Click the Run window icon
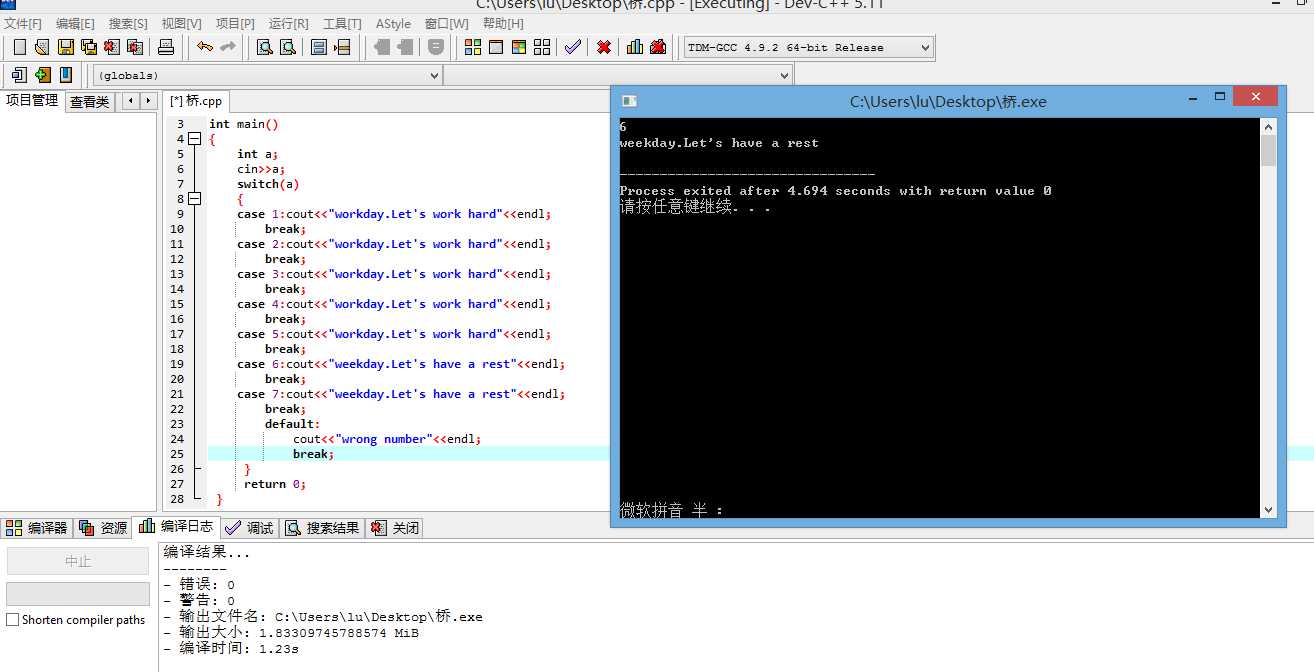Image resolution: width=1314 pixels, height=672 pixels. (x=496, y=47)
